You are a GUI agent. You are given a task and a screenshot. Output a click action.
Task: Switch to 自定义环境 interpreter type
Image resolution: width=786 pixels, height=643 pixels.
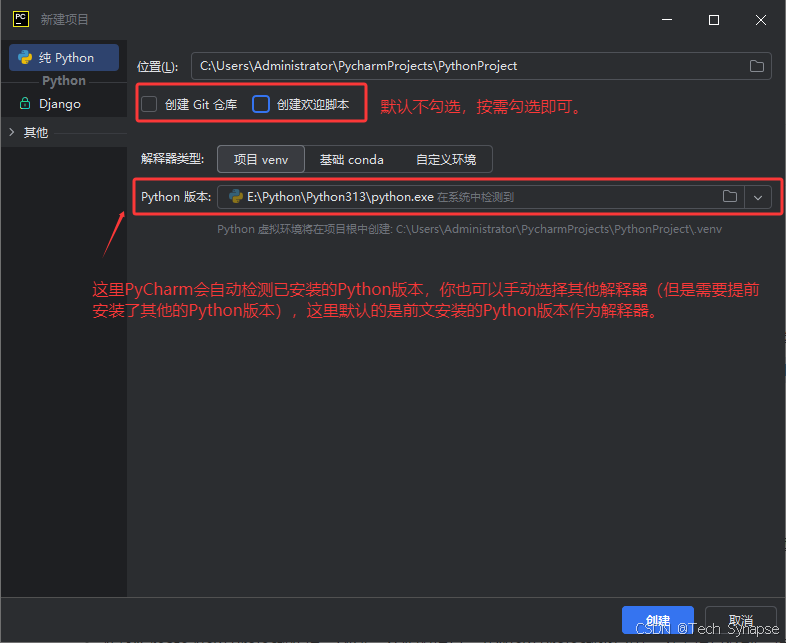[x=446, y=159]
